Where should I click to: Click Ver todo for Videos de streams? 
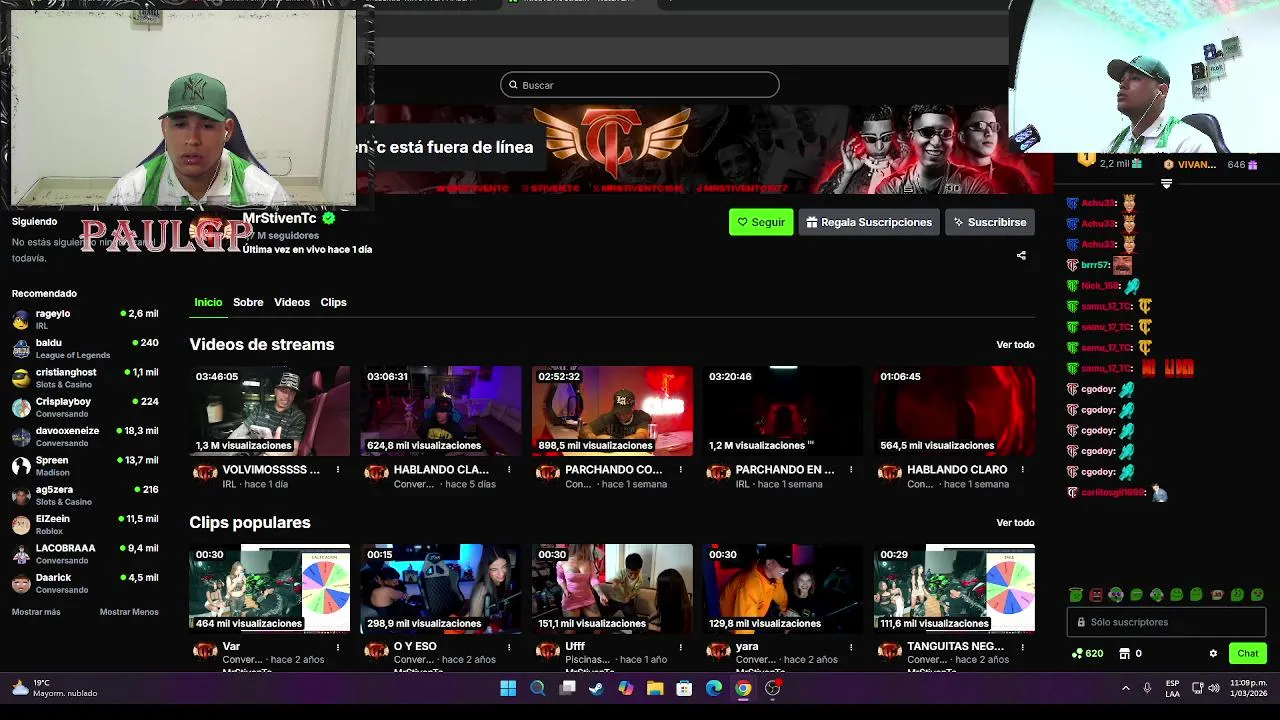click(x=1015, y=345)
